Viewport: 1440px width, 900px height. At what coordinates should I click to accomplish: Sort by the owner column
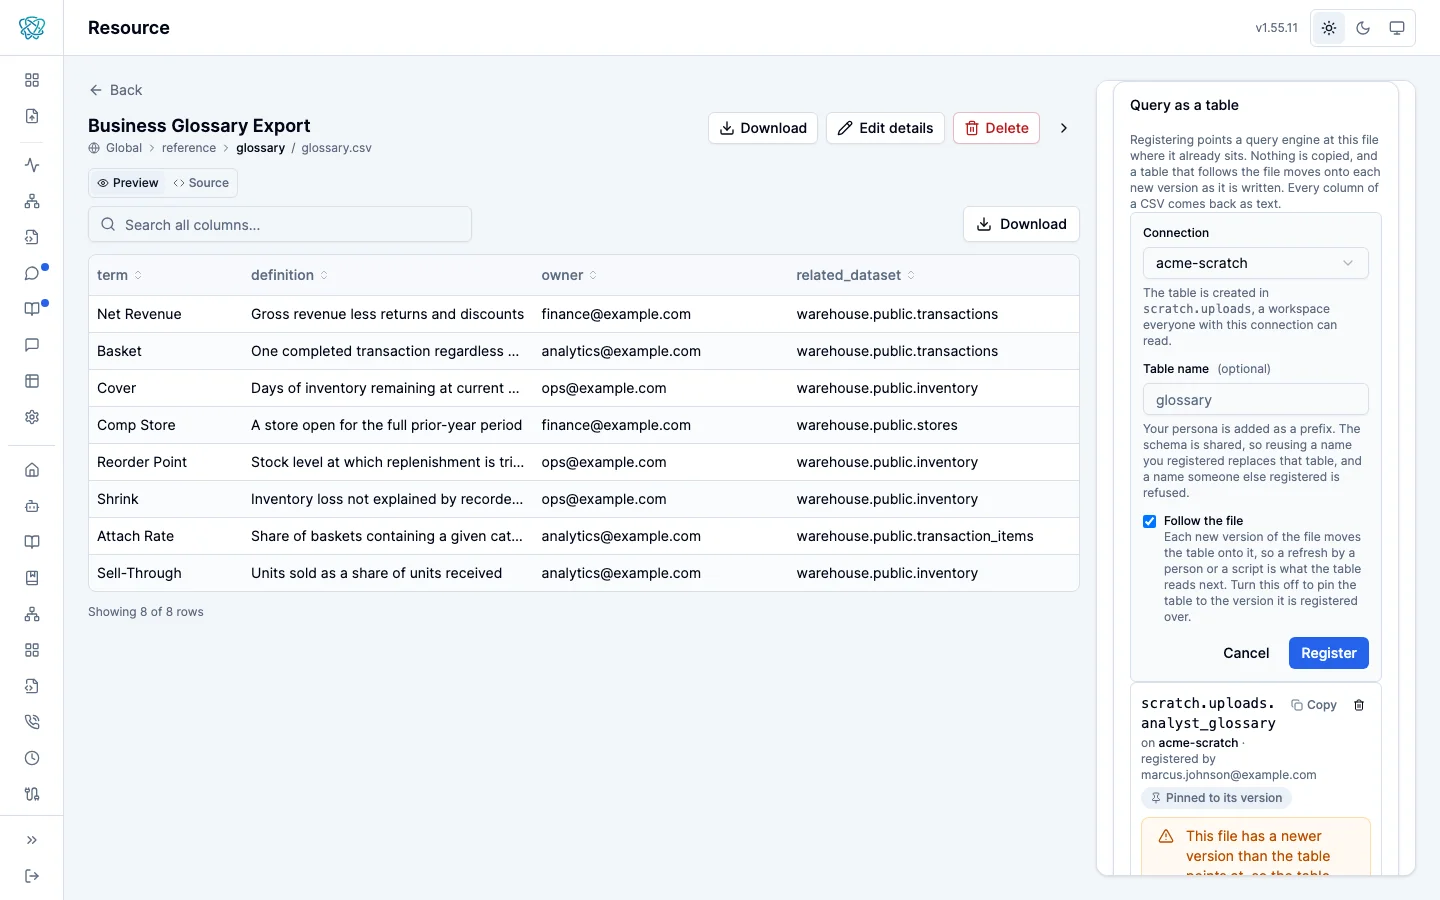(x=569, y=275)
